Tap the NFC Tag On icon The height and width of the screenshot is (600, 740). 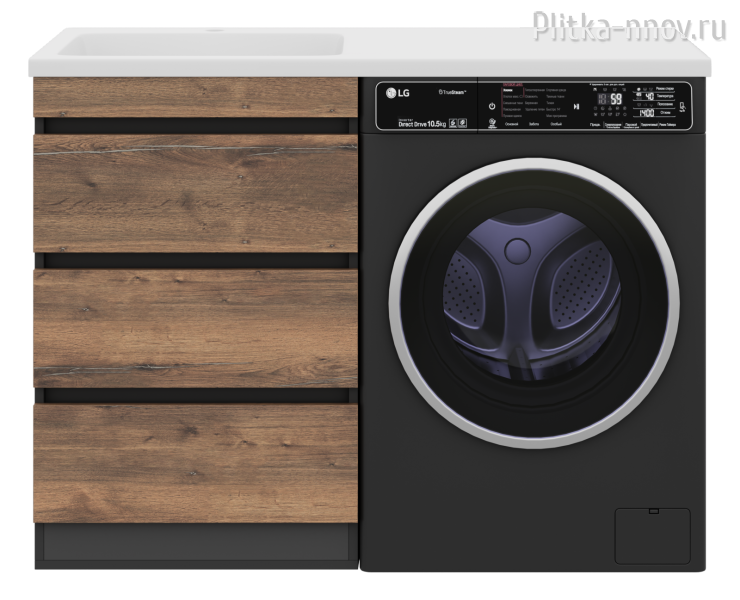pos(681,107)
